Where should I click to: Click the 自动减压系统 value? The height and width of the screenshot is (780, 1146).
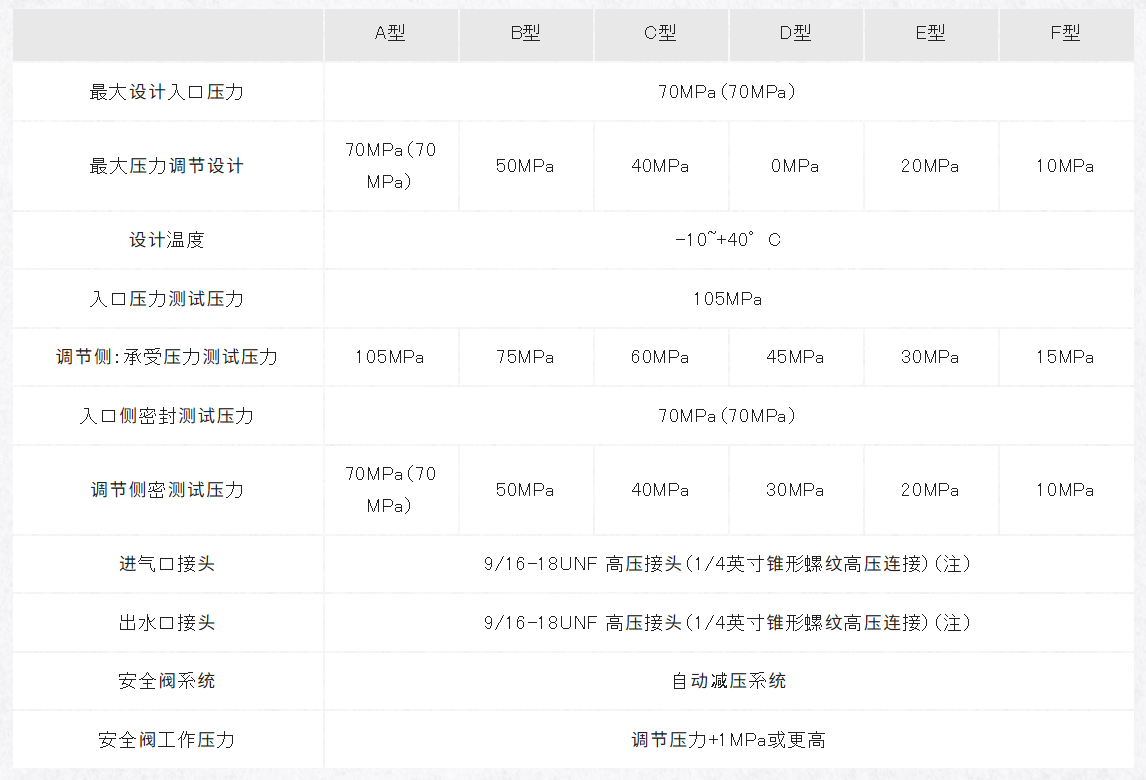[x=729, y=681]
